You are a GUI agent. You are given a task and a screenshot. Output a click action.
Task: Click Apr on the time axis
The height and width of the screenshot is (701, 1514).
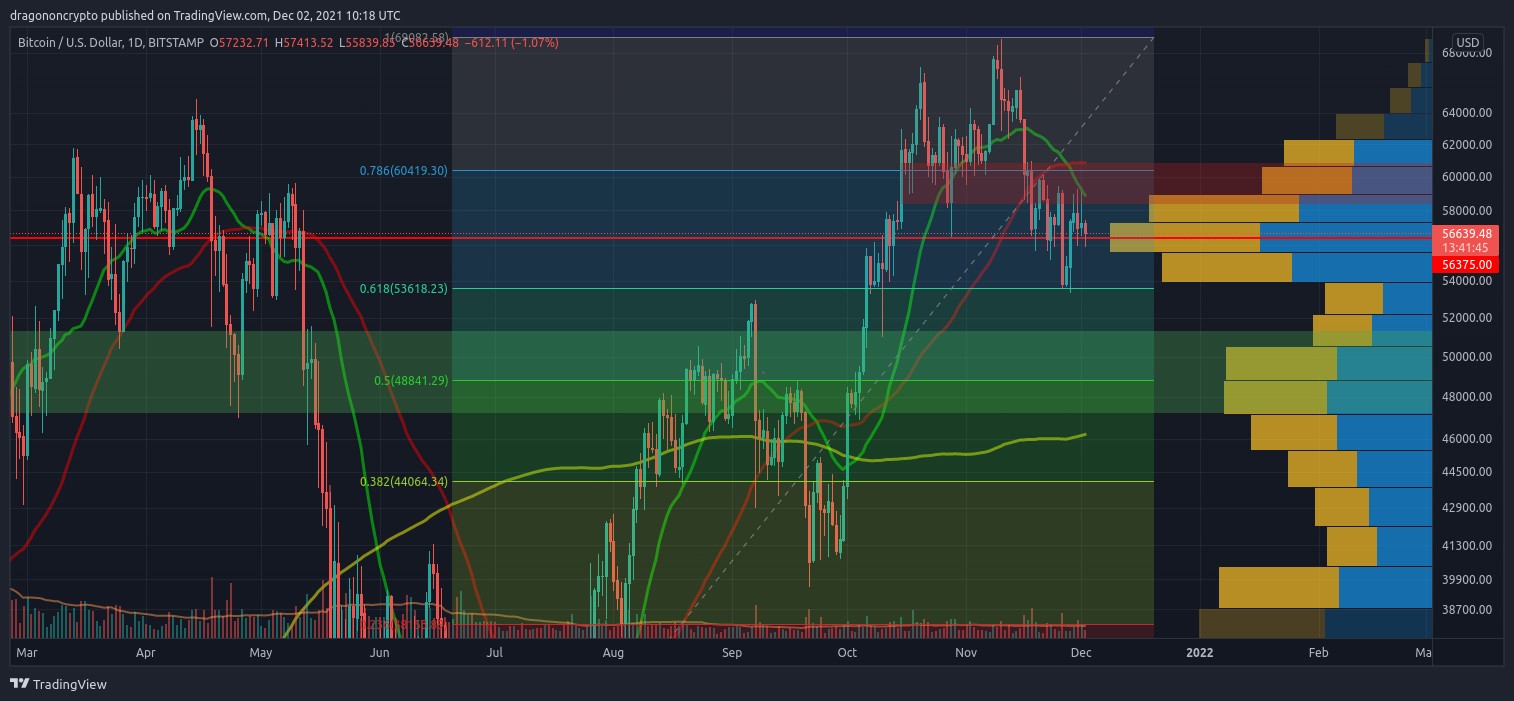(146, 653)
